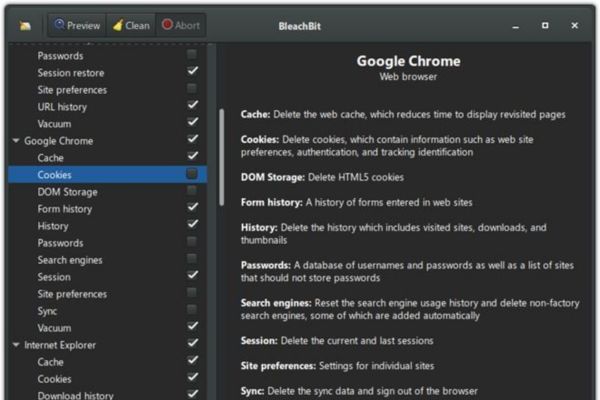
Task: Click the "Web browser" subtitle text
Action: click(x=408, y=77)
